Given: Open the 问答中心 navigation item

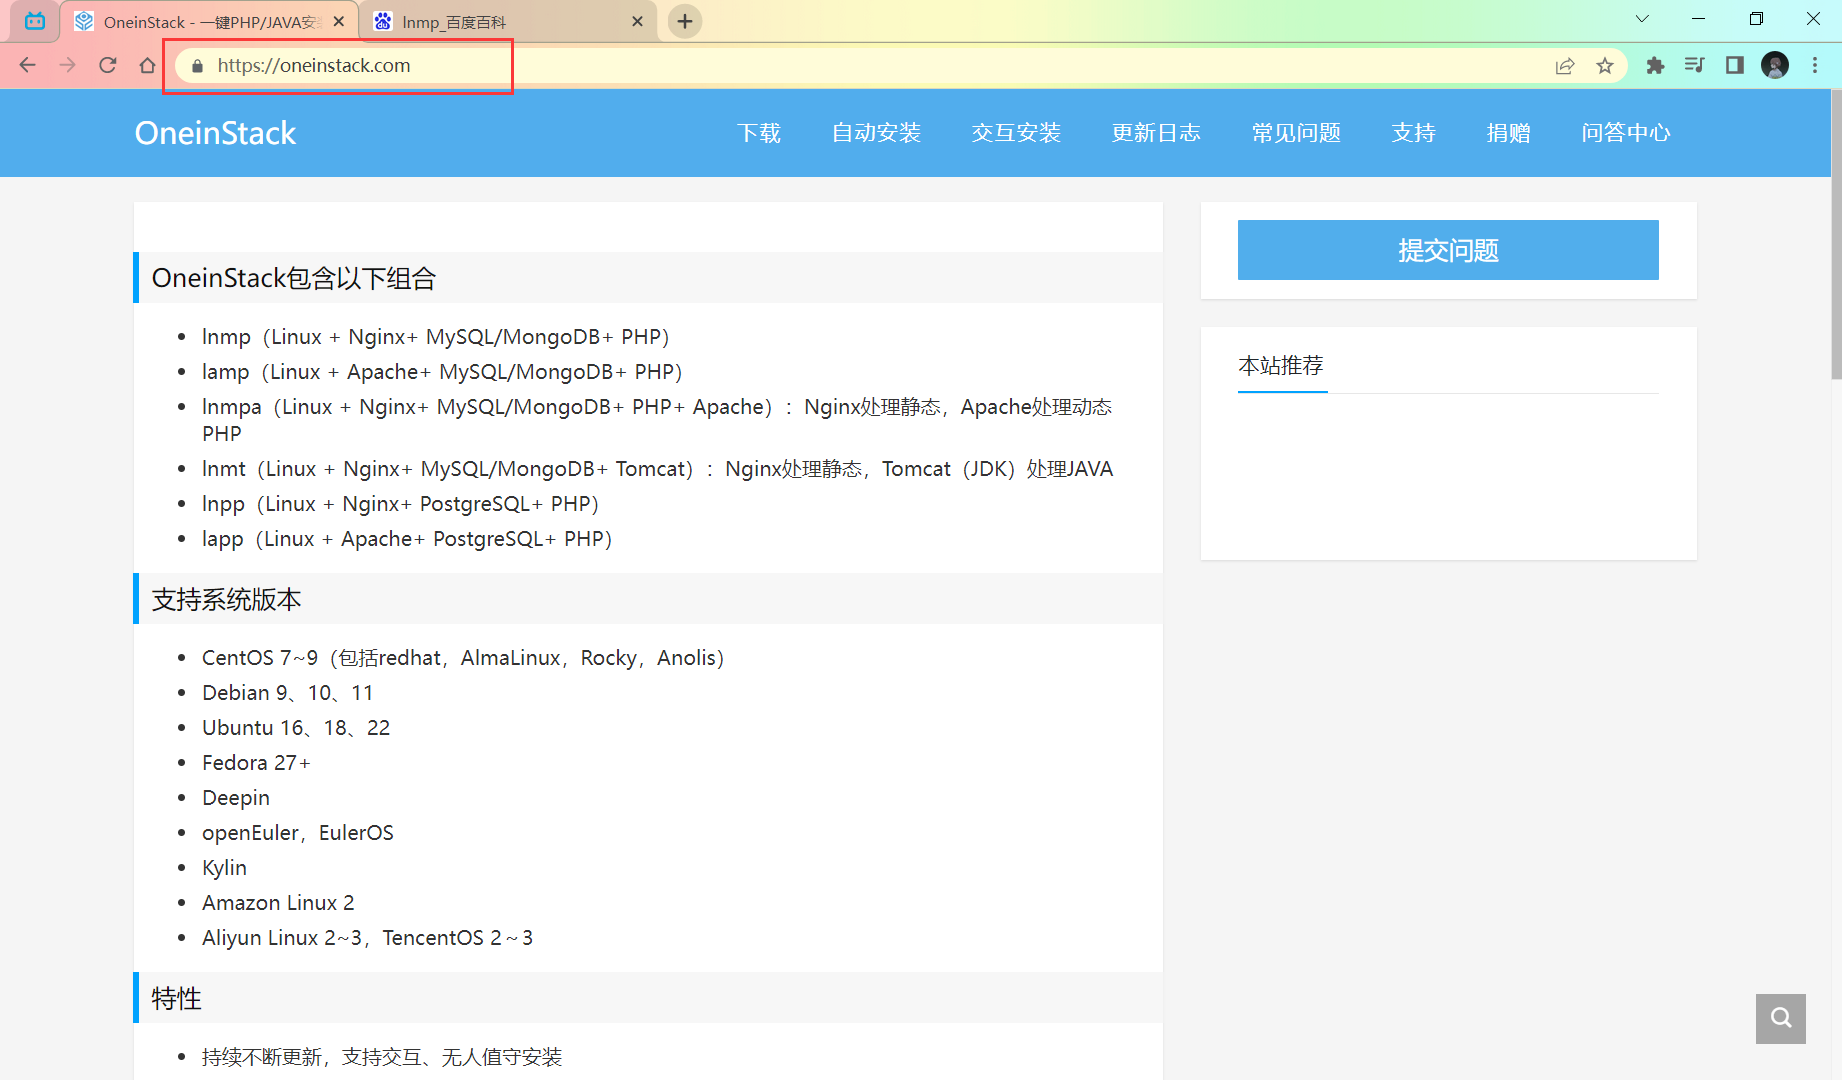Looking at the screenshot, I should pos(1626,133).
